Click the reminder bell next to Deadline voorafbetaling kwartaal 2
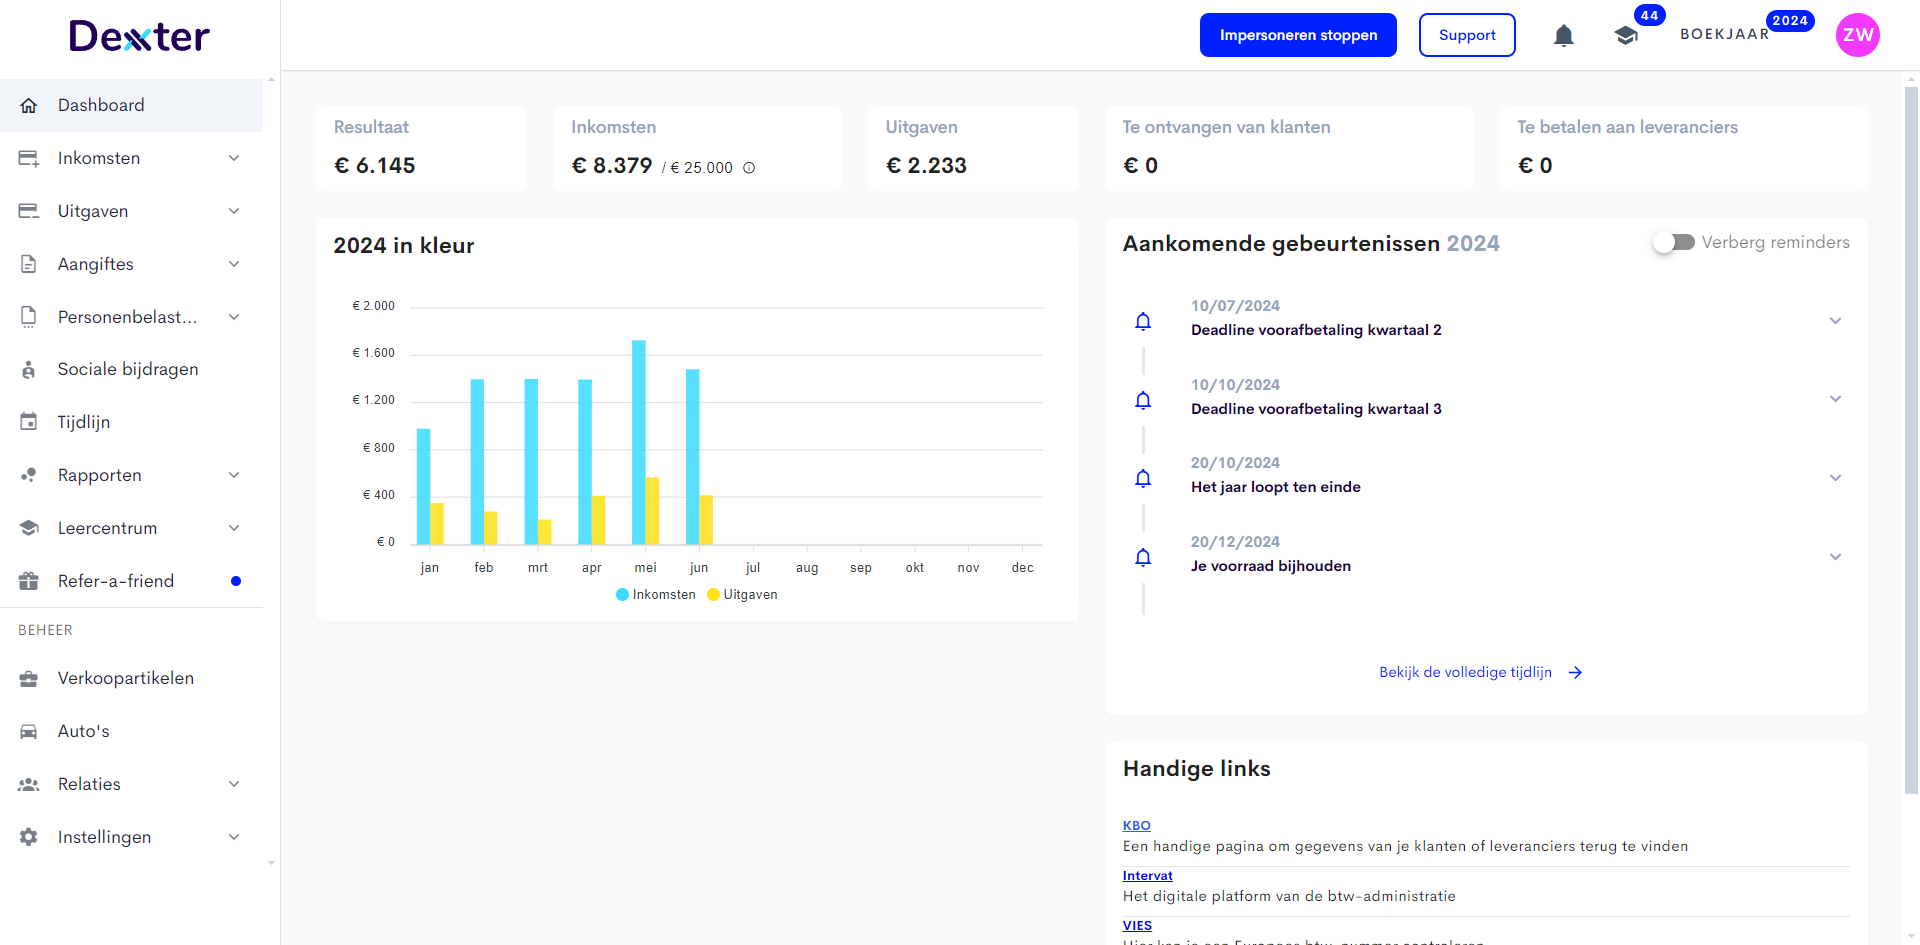This screenshot has width=1920, height=945. (1143, 320)
